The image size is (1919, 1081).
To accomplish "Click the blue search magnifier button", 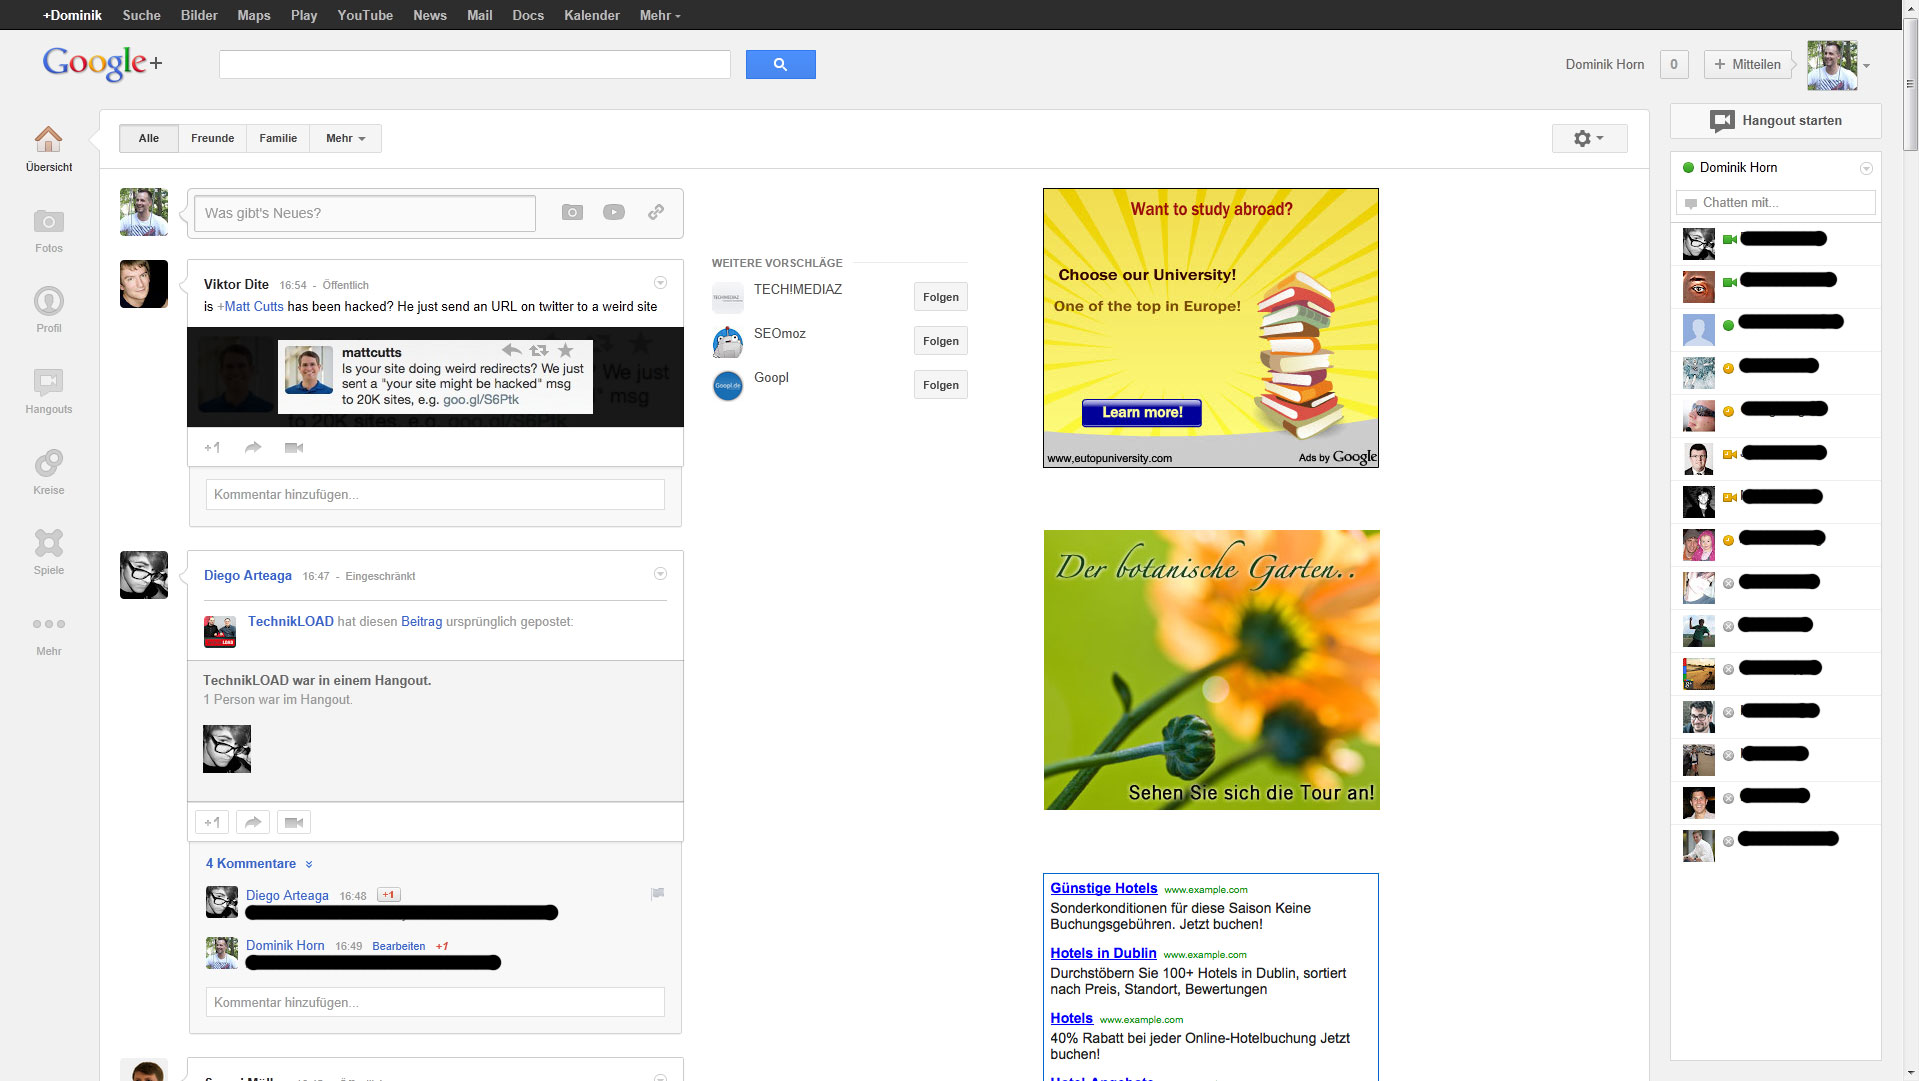I will [x=780, y=64].
